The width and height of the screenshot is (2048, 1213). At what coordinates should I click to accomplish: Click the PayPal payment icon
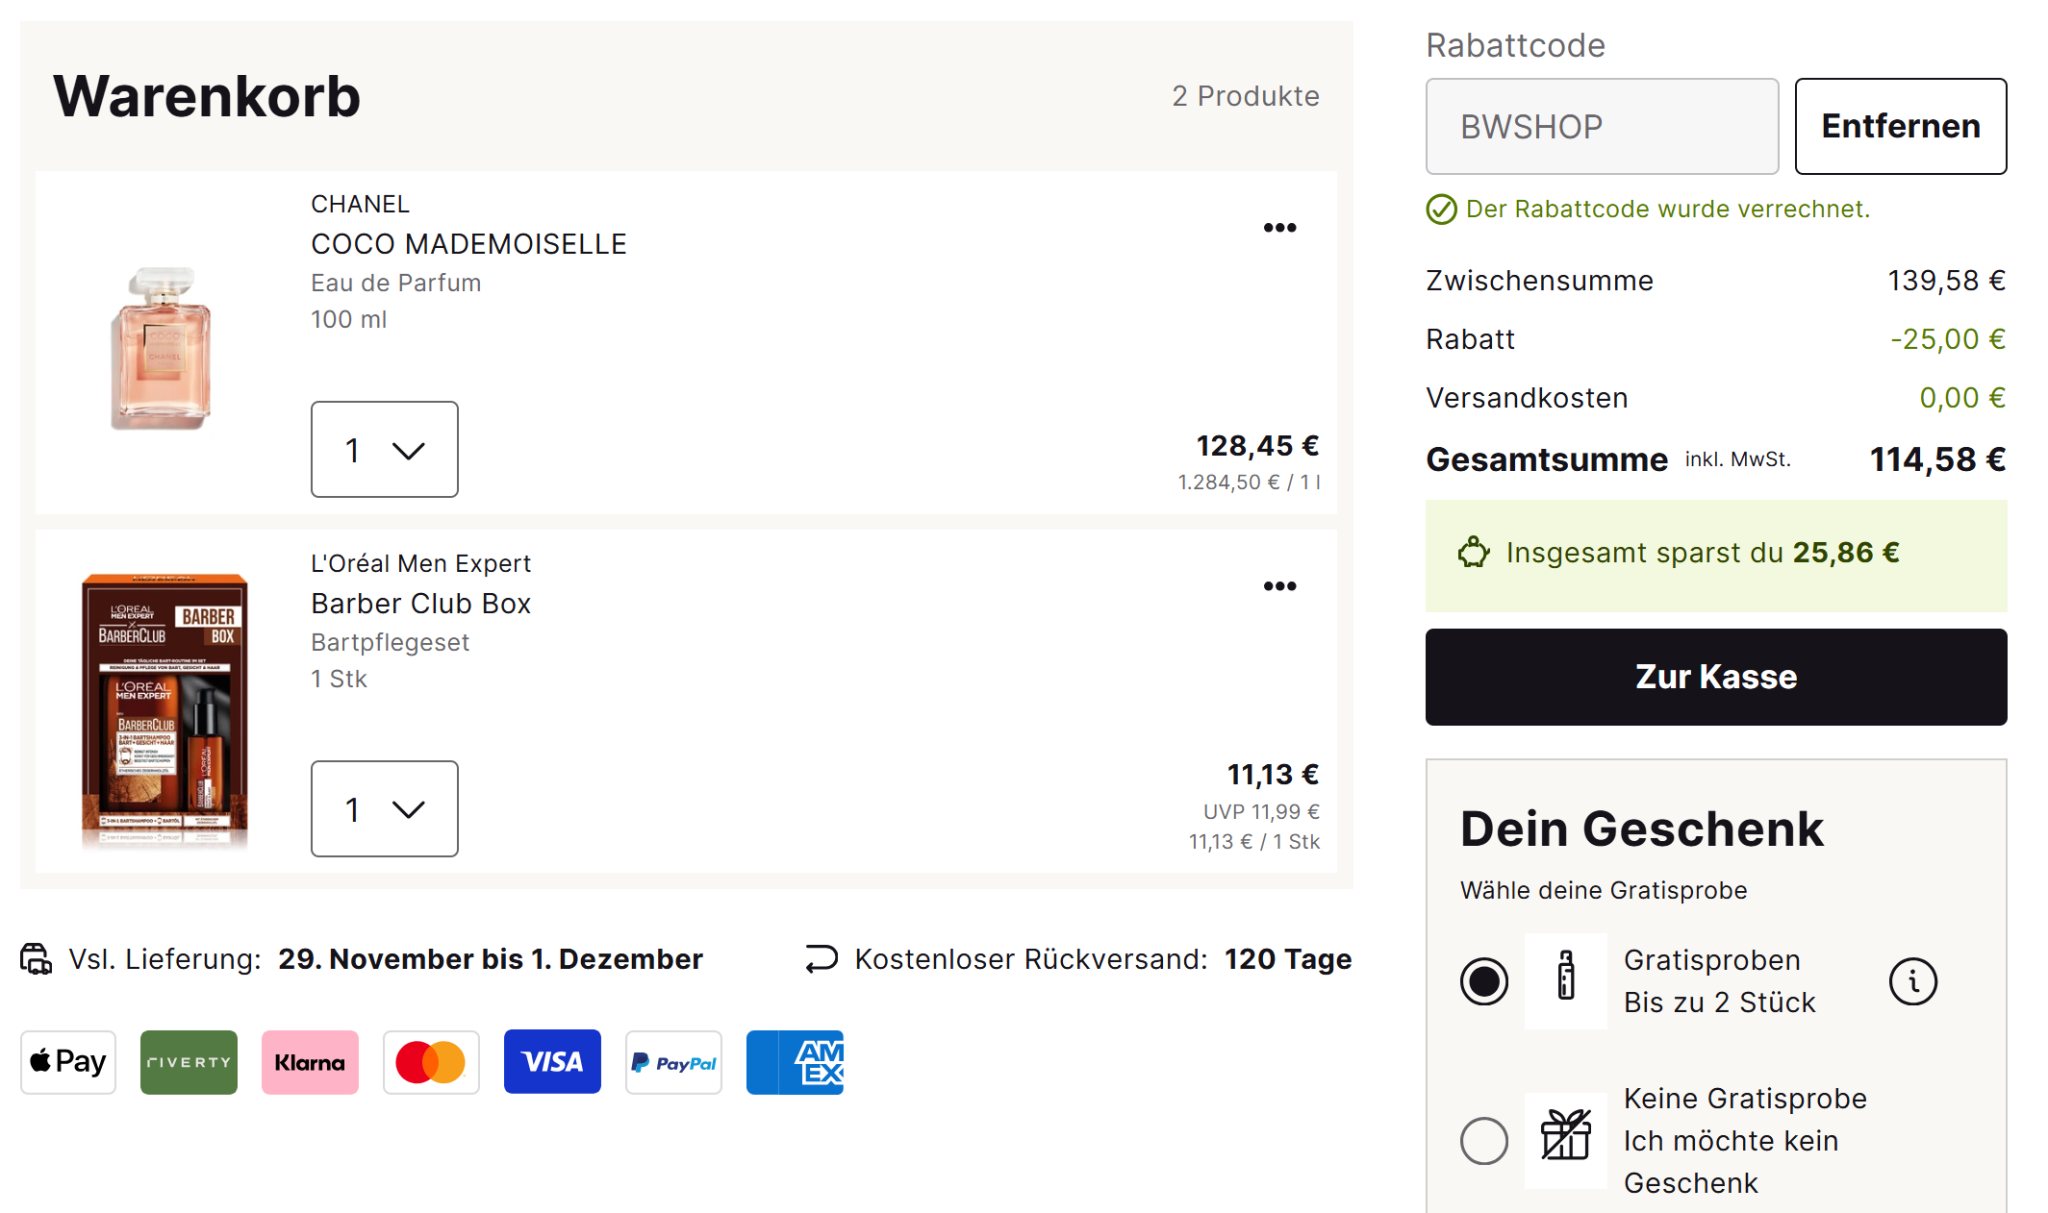(x=673, y=1062)
